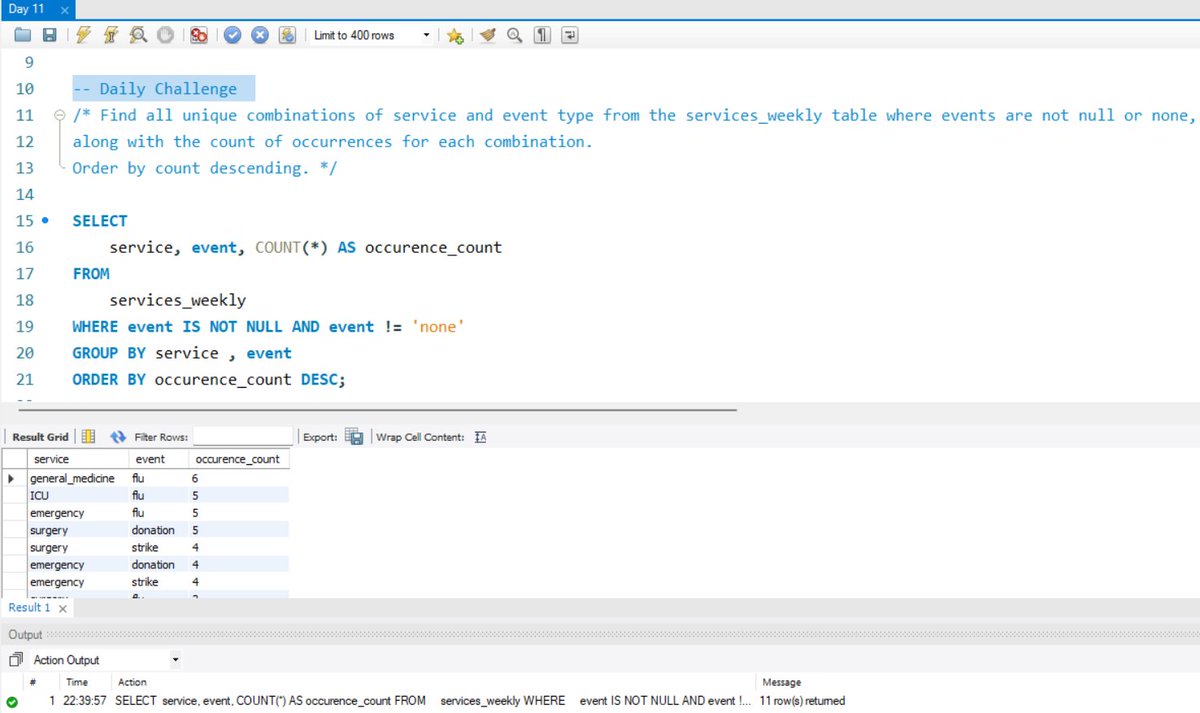Select the general_medicine cell

(78, 478)
